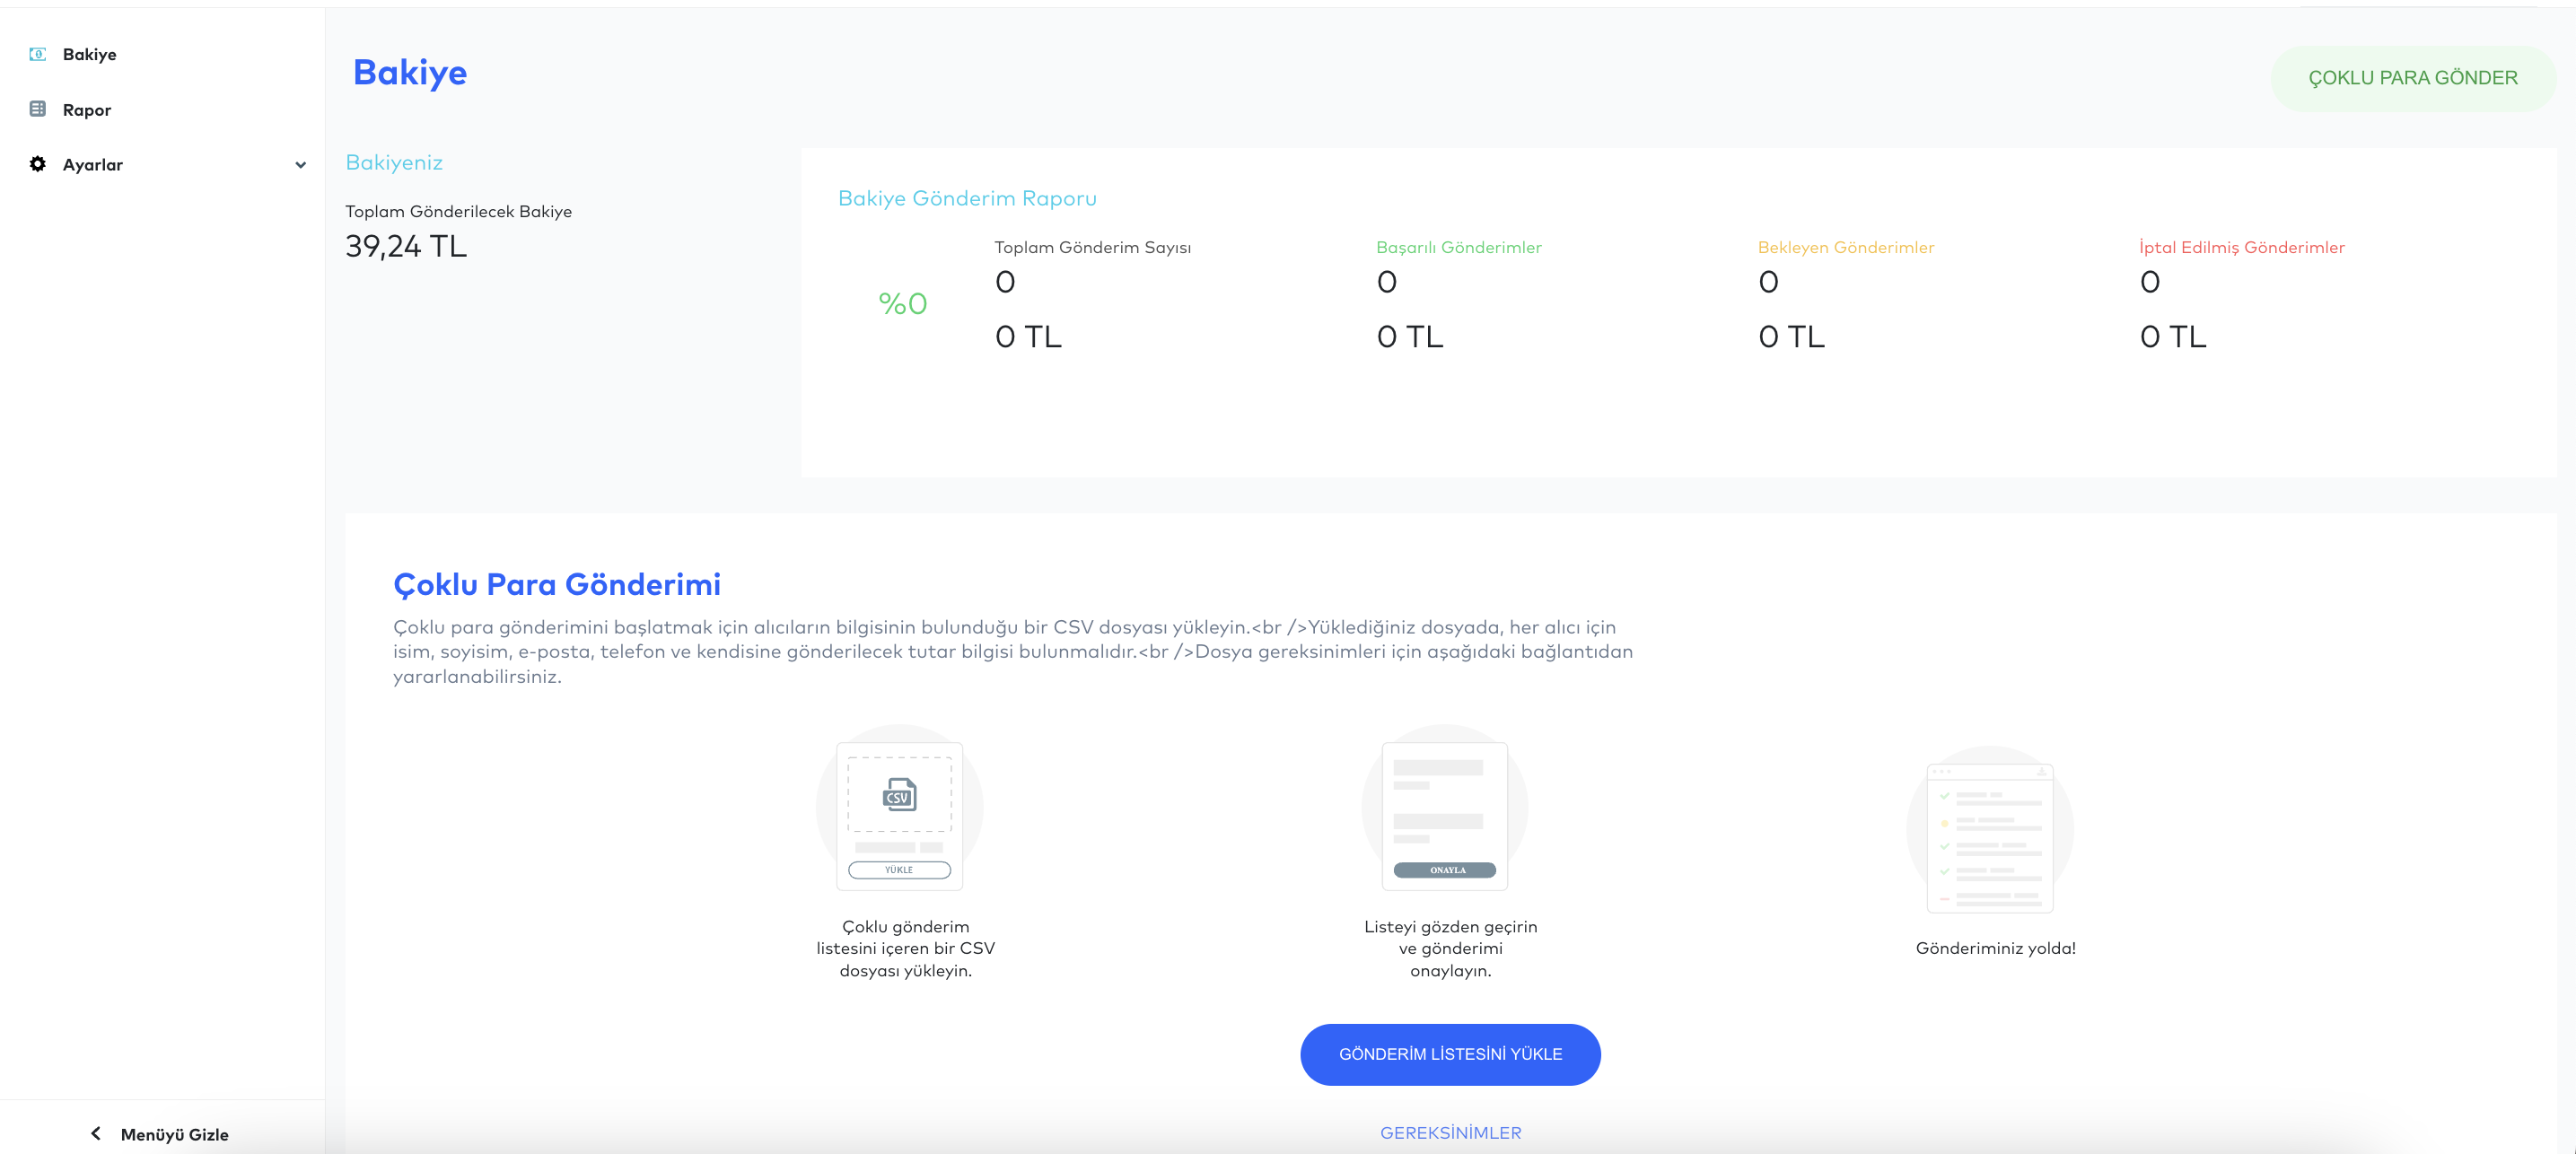This screenshot has width=2576, height=1154.
Task: Open the Gereksinimler link
Action: [1450, 1133]
